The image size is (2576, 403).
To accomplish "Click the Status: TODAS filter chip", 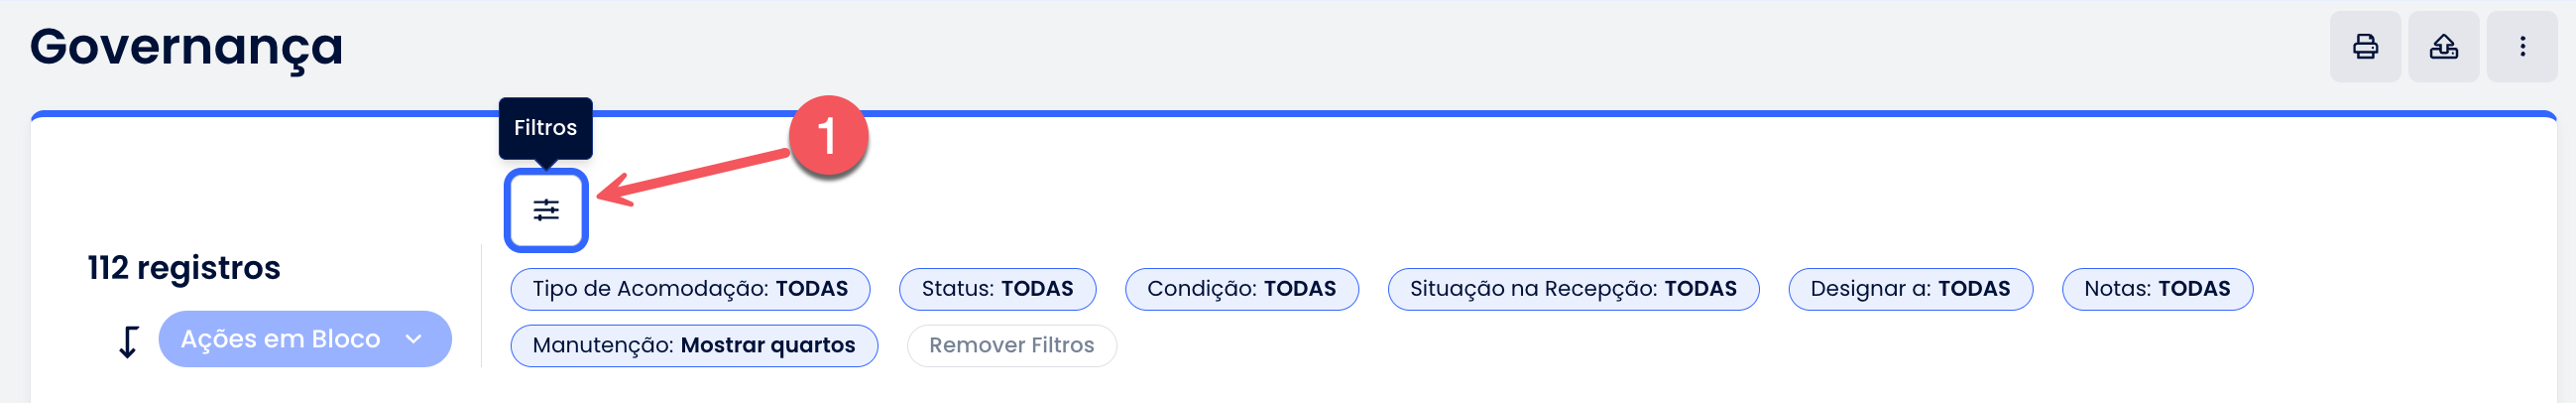I will [x=997, y=289].
